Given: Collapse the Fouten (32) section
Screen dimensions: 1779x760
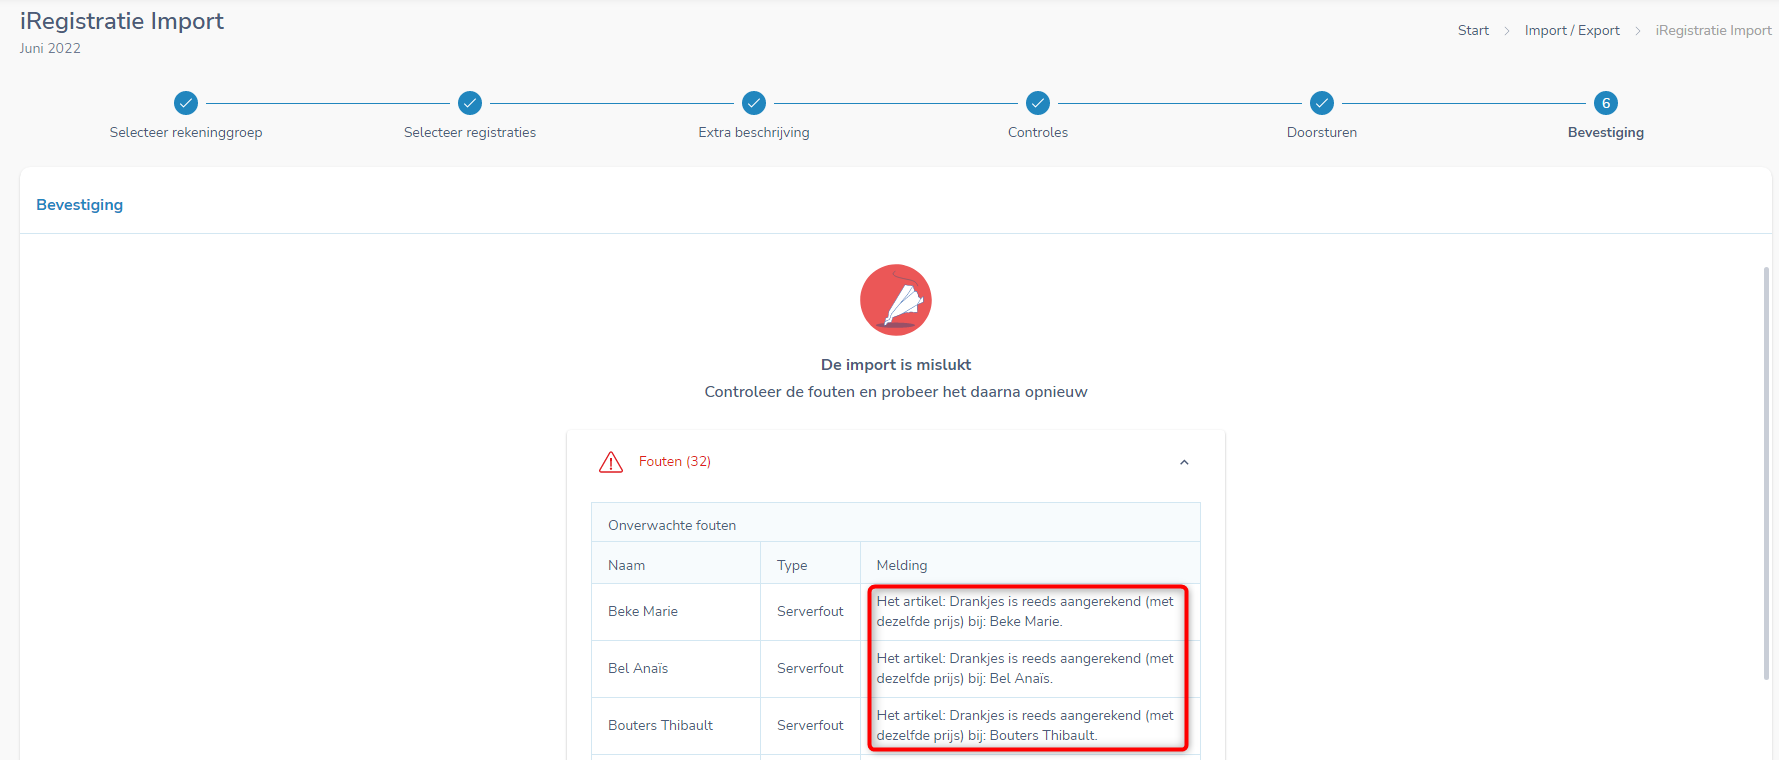Looking at the screenshot, I should [x=1184, y=462].
